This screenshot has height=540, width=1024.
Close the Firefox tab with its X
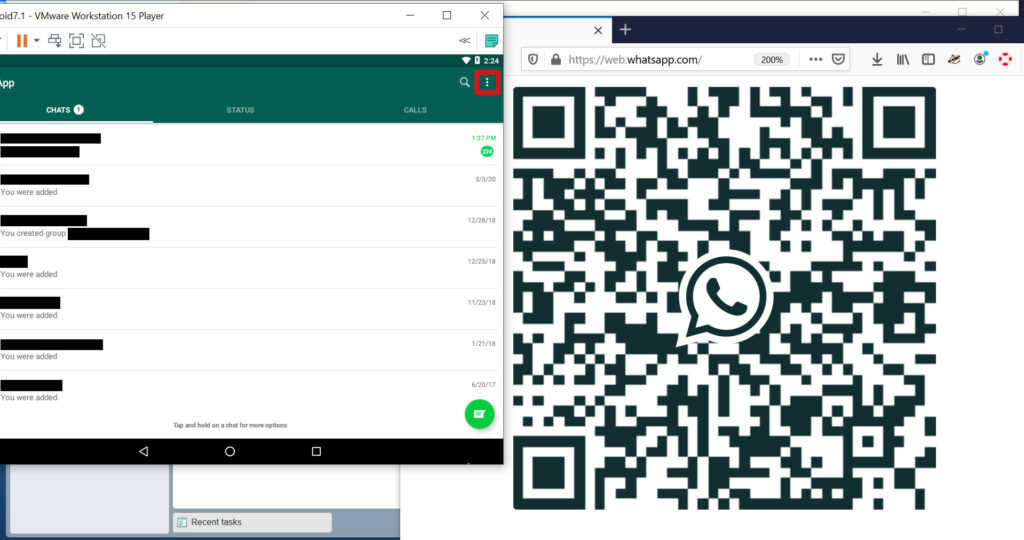(x=598, y=30)
